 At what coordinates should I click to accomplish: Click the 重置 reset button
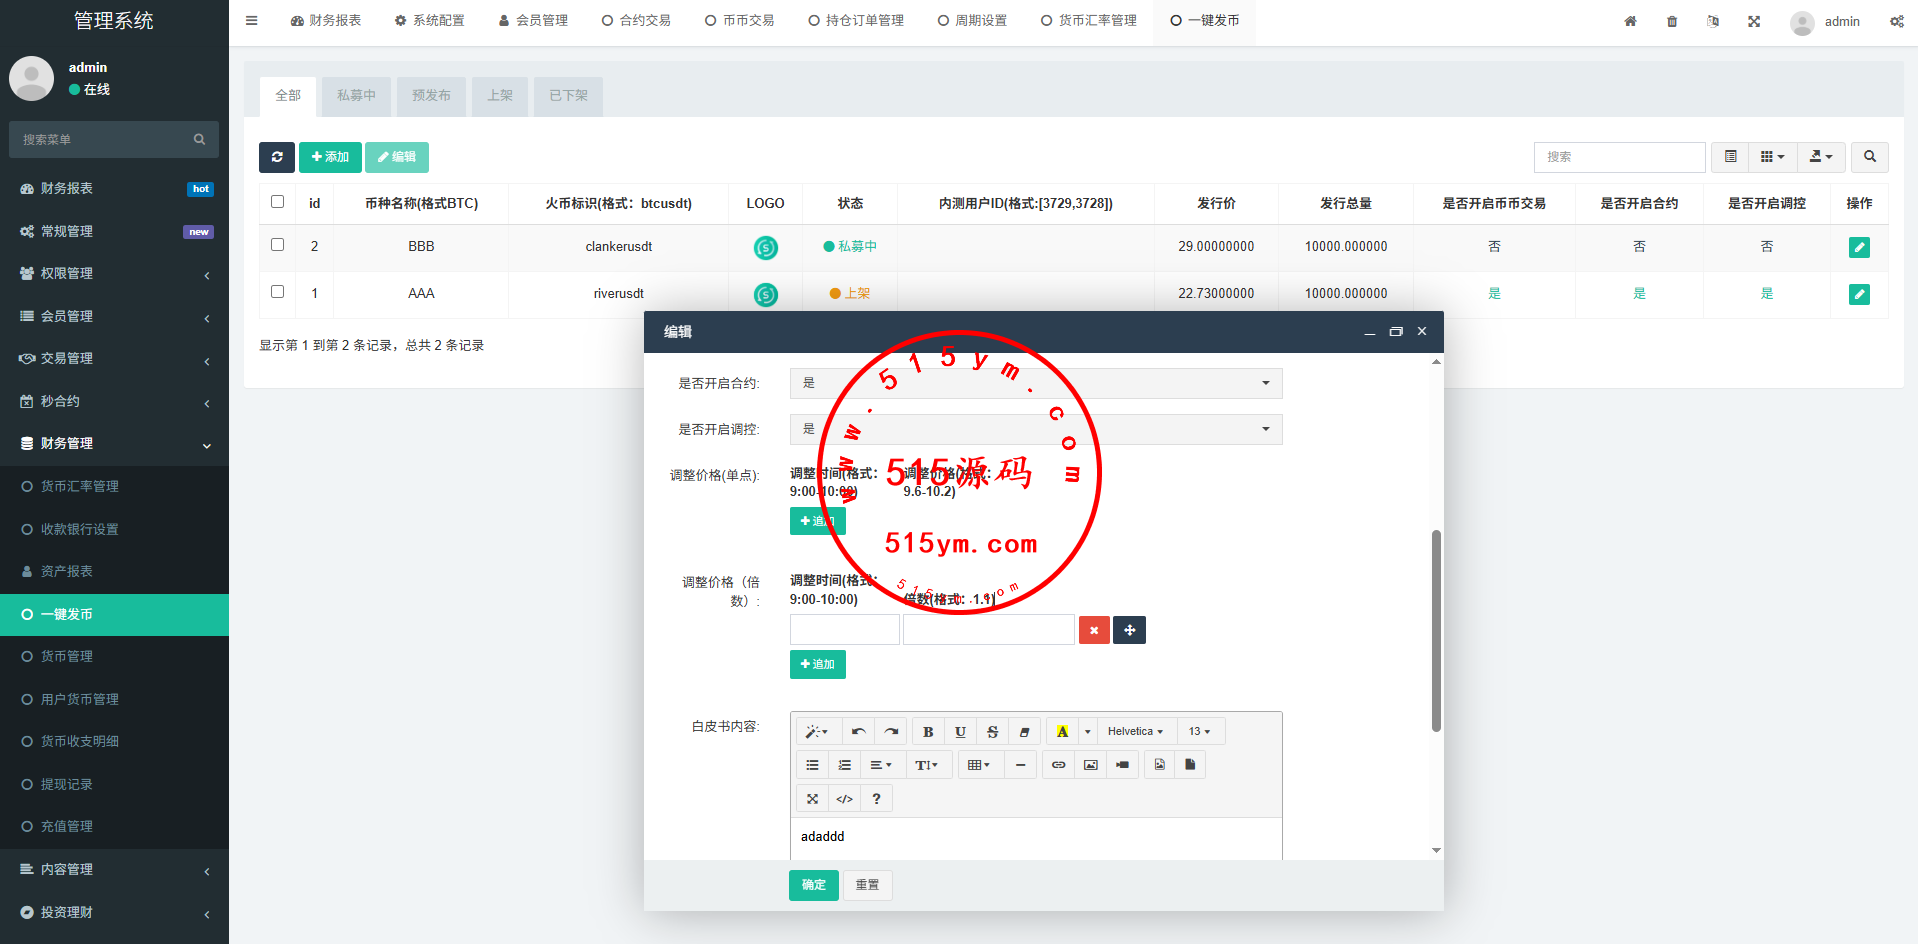pyautogui.click(x=867, y=885)
